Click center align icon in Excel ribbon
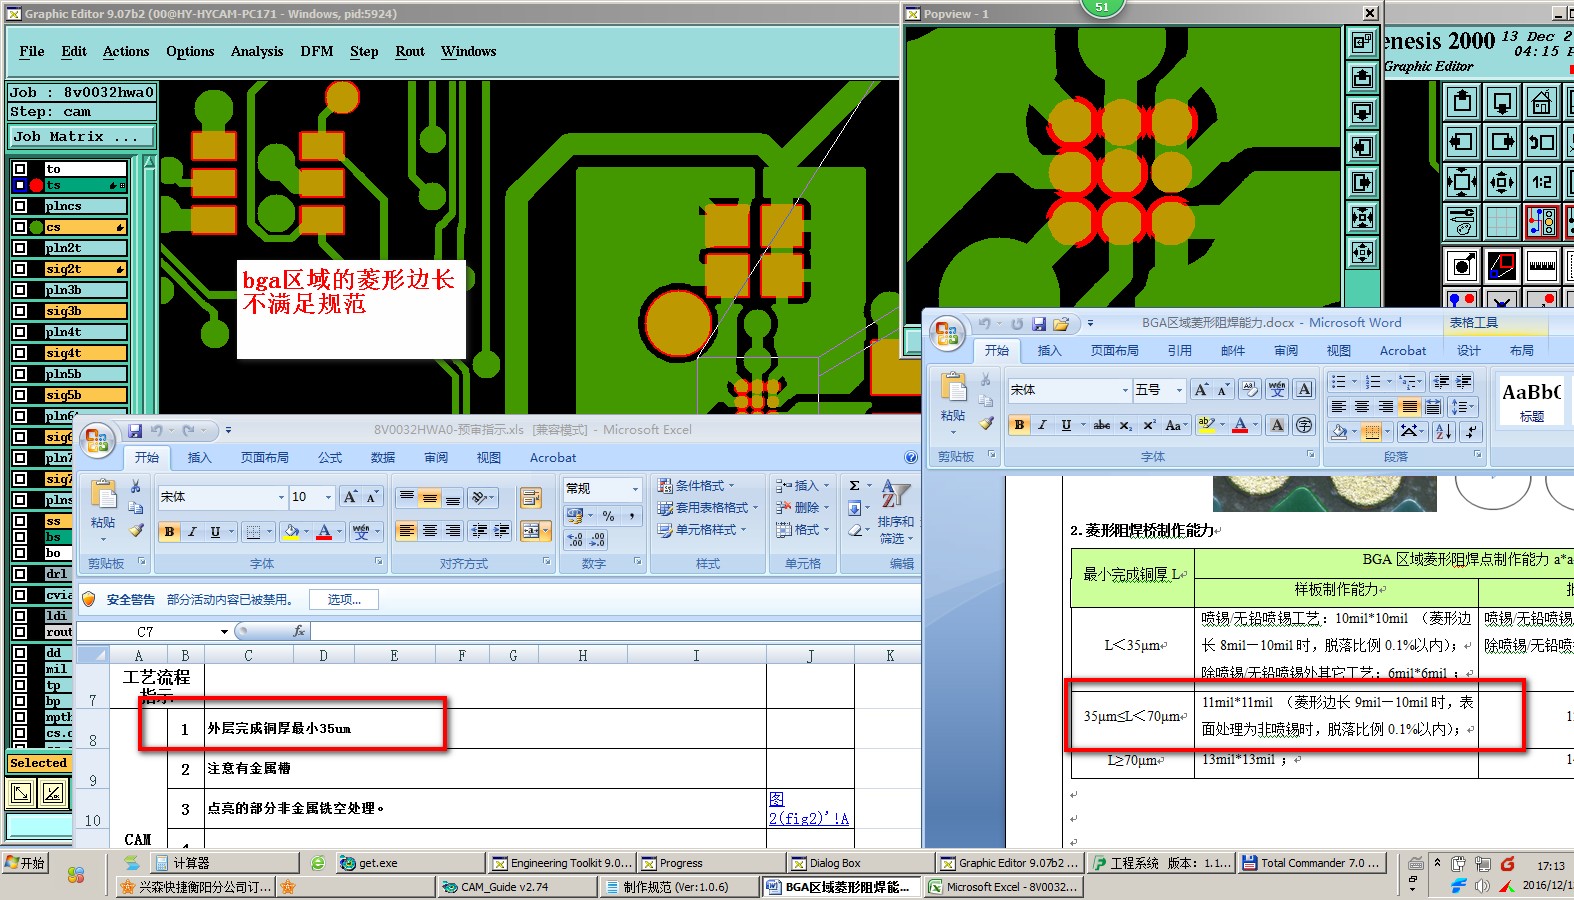 [x=429, y=531]
